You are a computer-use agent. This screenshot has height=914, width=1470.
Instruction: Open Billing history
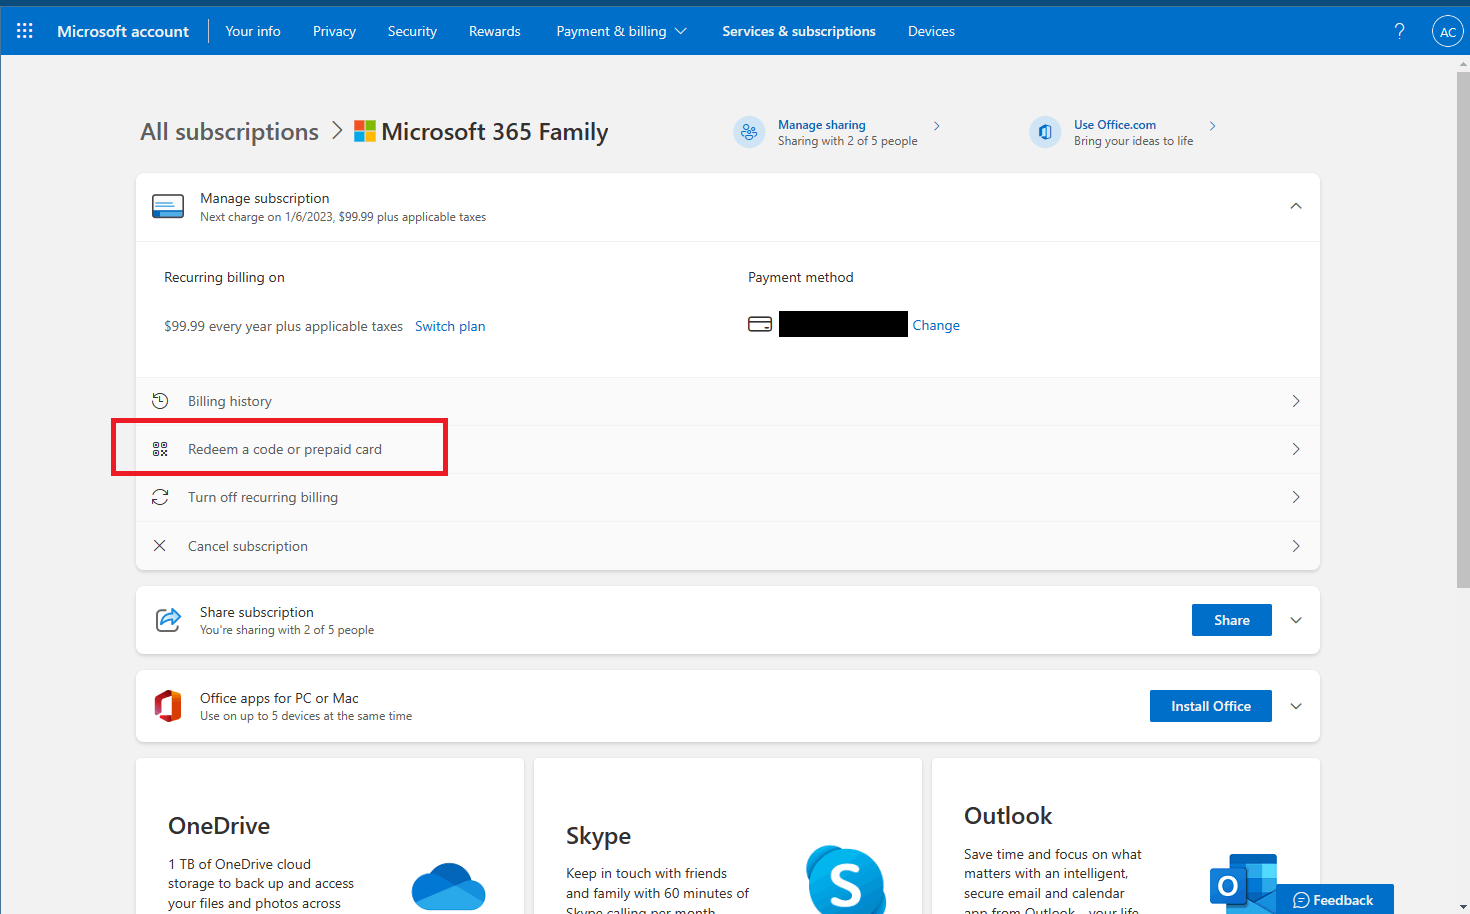coord(728,401)
